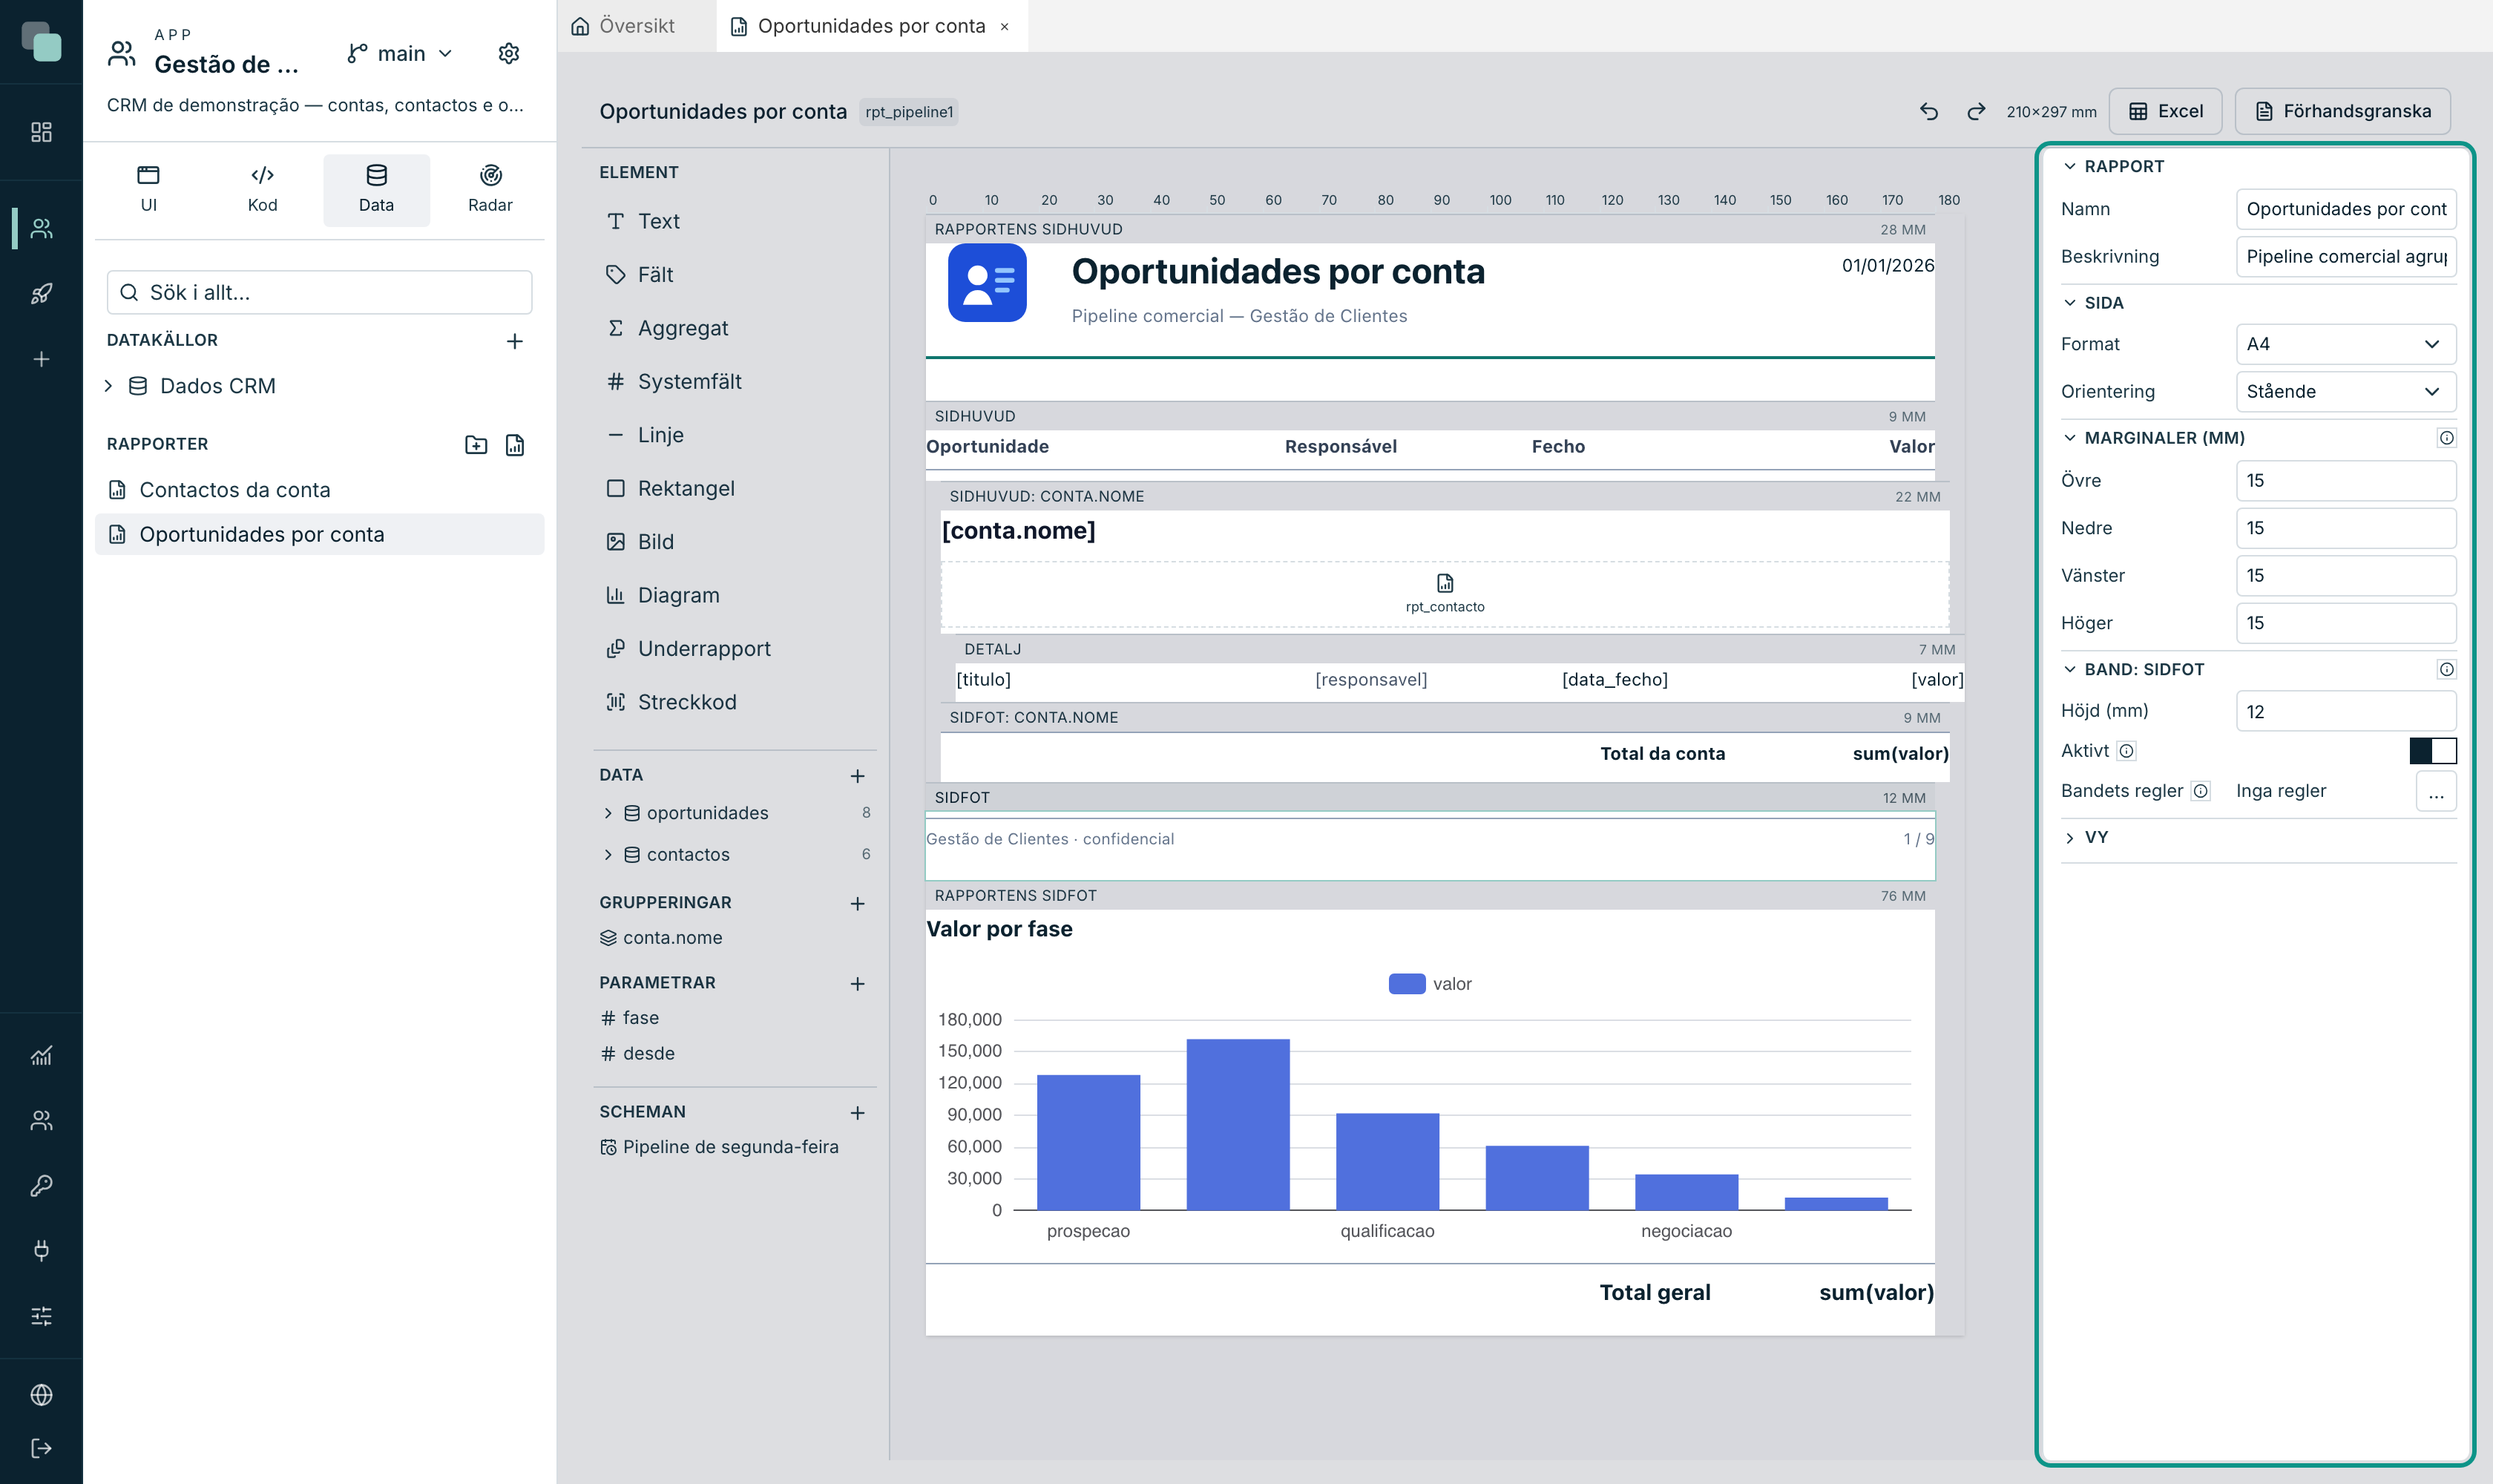2493x1484 pixels.
Task: Collapse the RAPPORT section
Action: 2070,166
